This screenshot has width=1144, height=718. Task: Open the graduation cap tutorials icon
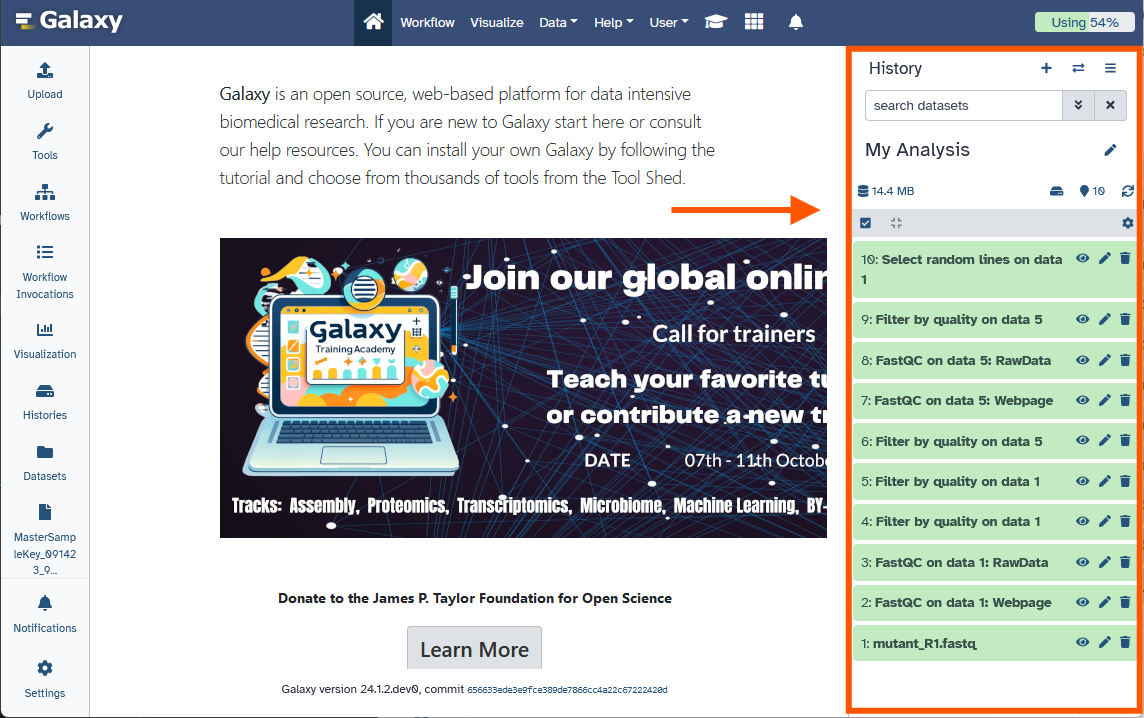click(x=716, y=22)
